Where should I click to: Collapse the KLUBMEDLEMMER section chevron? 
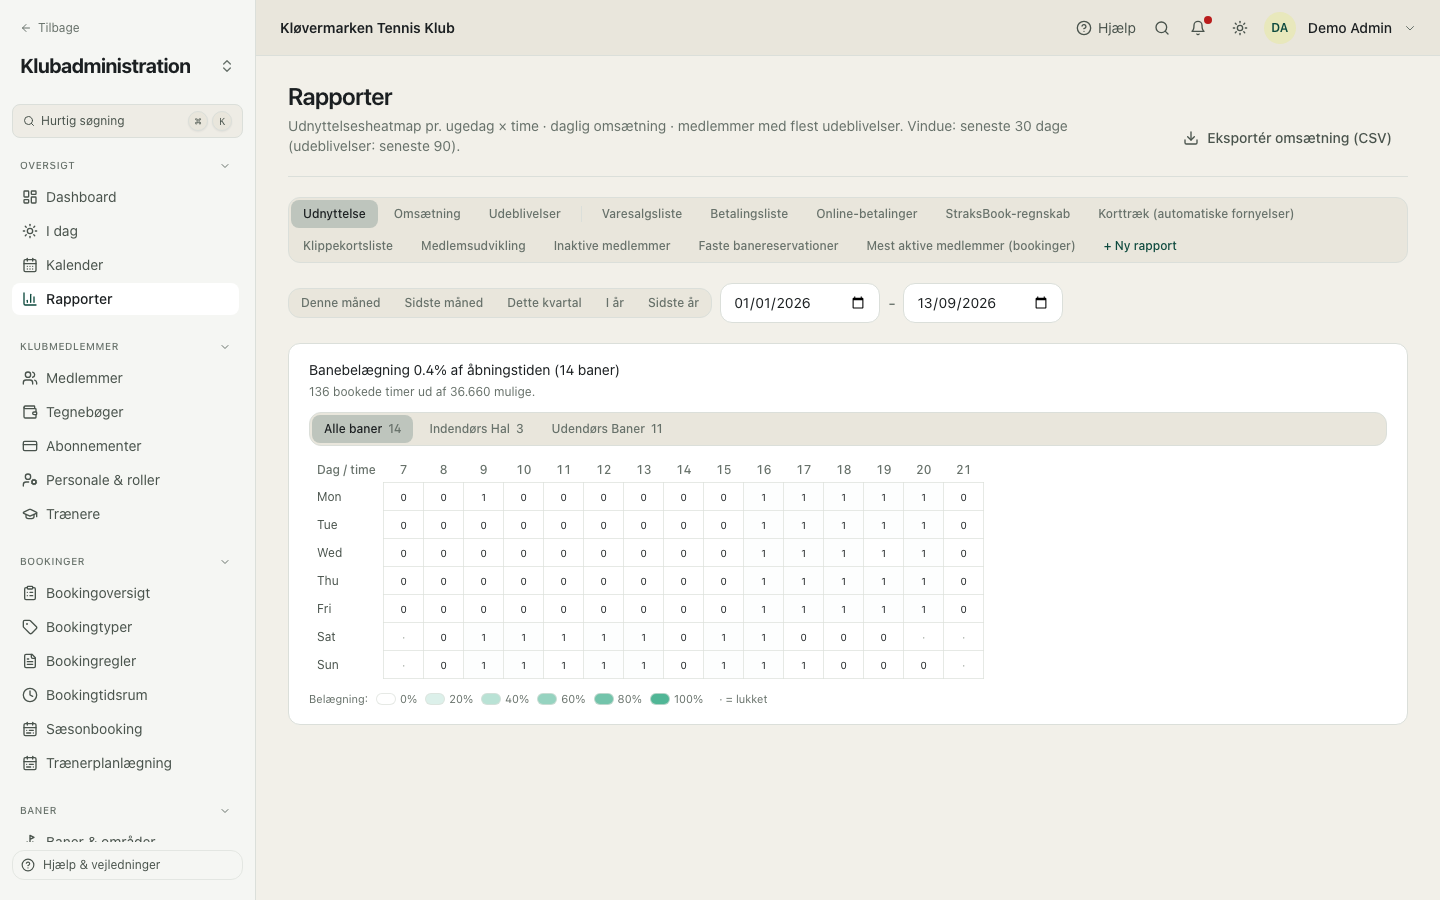point(225,347)
